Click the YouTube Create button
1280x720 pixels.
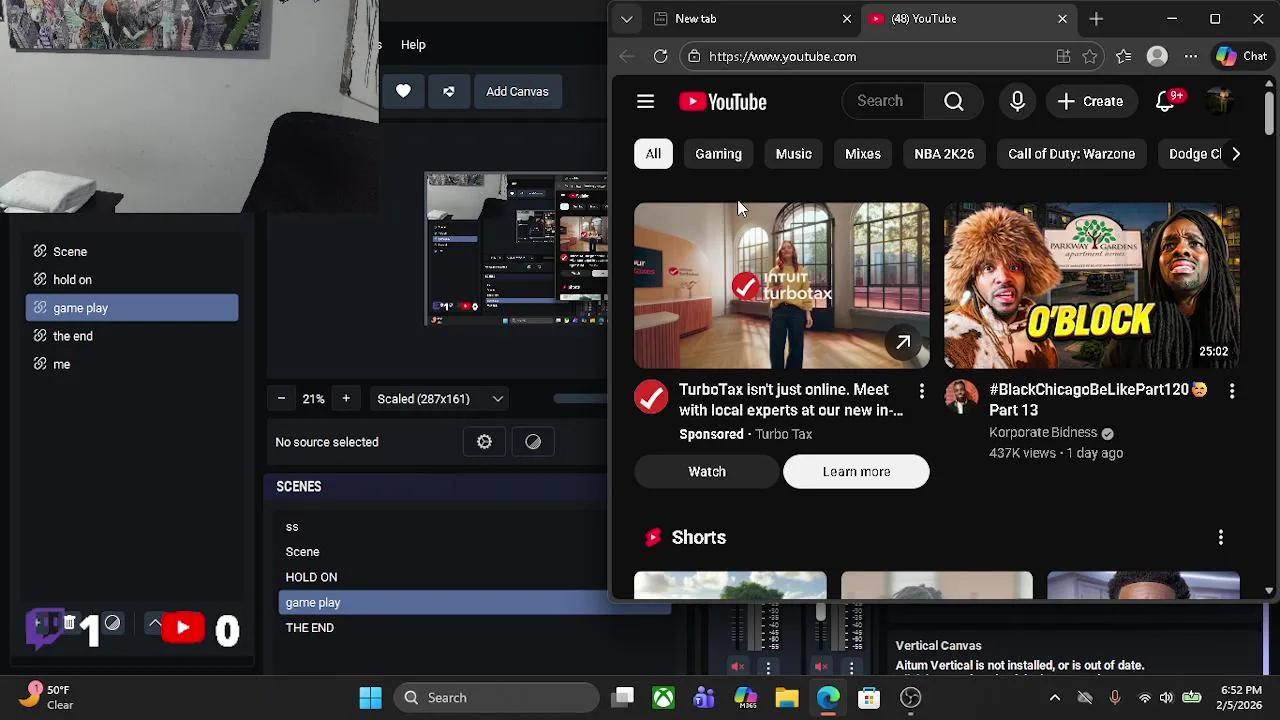[1091, 101]
